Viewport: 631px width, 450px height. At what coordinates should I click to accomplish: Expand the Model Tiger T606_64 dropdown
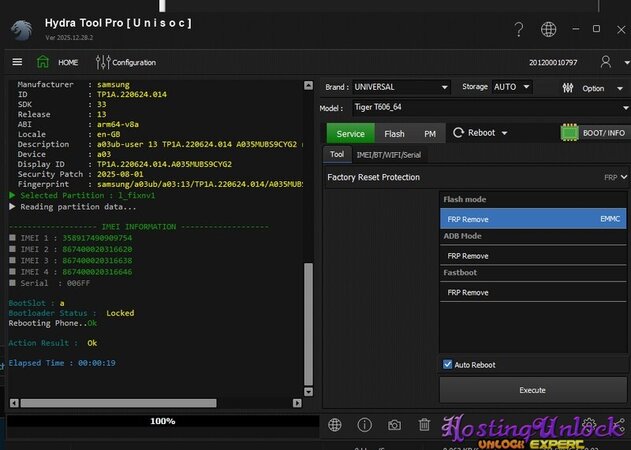pos(487,108)
